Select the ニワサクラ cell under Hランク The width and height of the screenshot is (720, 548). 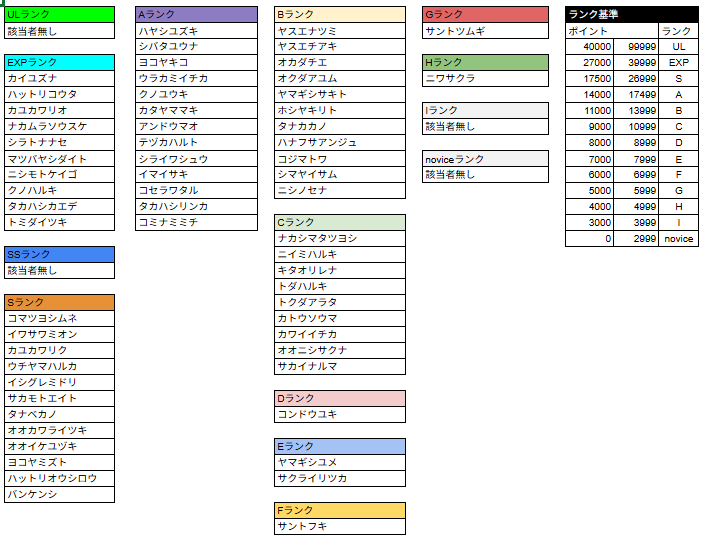[486, 78]
